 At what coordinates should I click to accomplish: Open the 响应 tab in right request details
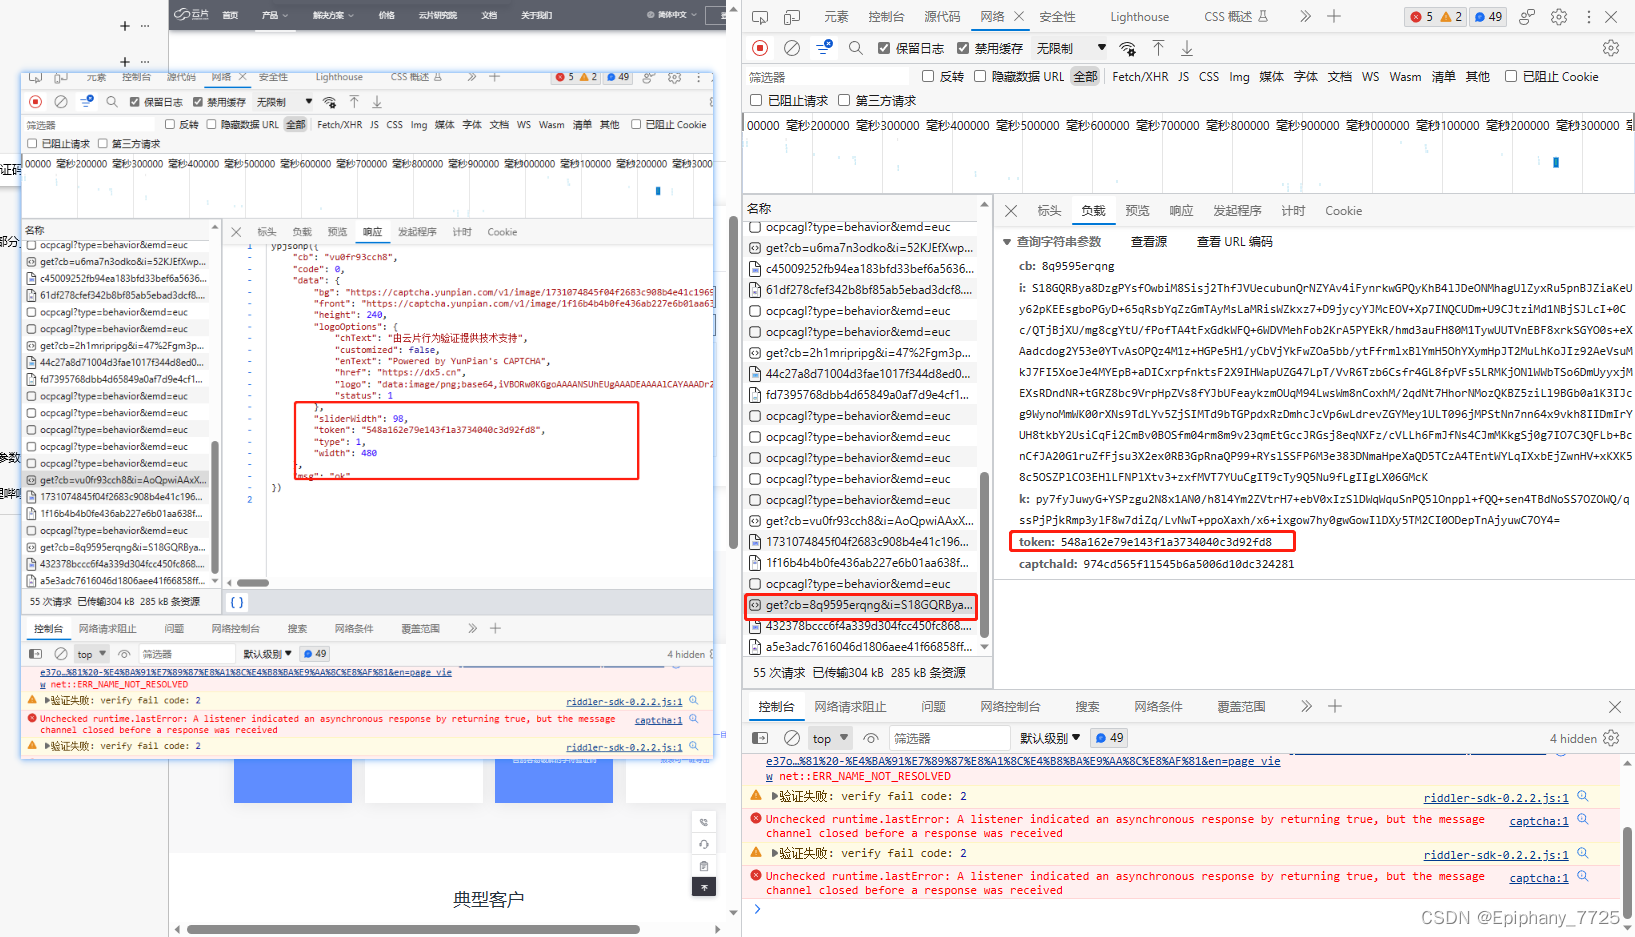click(1181, 211)
